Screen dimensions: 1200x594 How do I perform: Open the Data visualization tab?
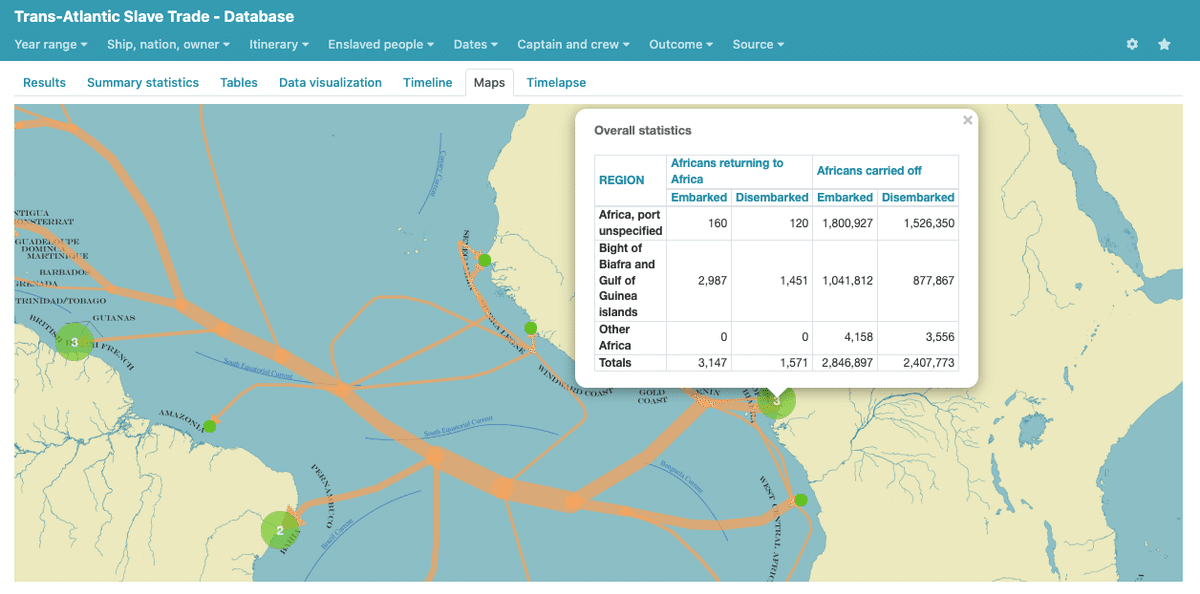(x=330, y=83)
